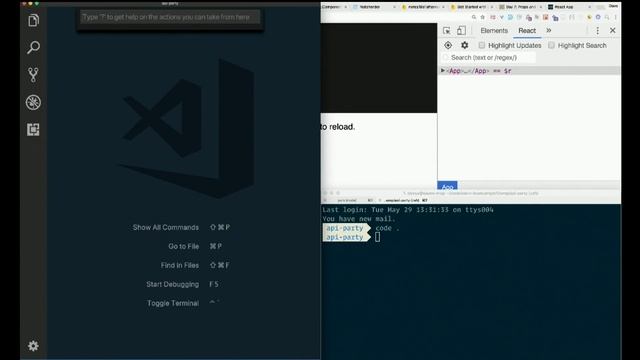Select the App breadcrumb in React DevTools
This screenshot has height=360, width=640.
click(x=447, y=186)
